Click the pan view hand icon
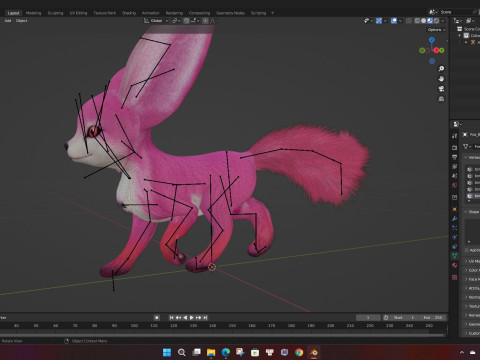The image size is (480, 360). pos(441,79)
